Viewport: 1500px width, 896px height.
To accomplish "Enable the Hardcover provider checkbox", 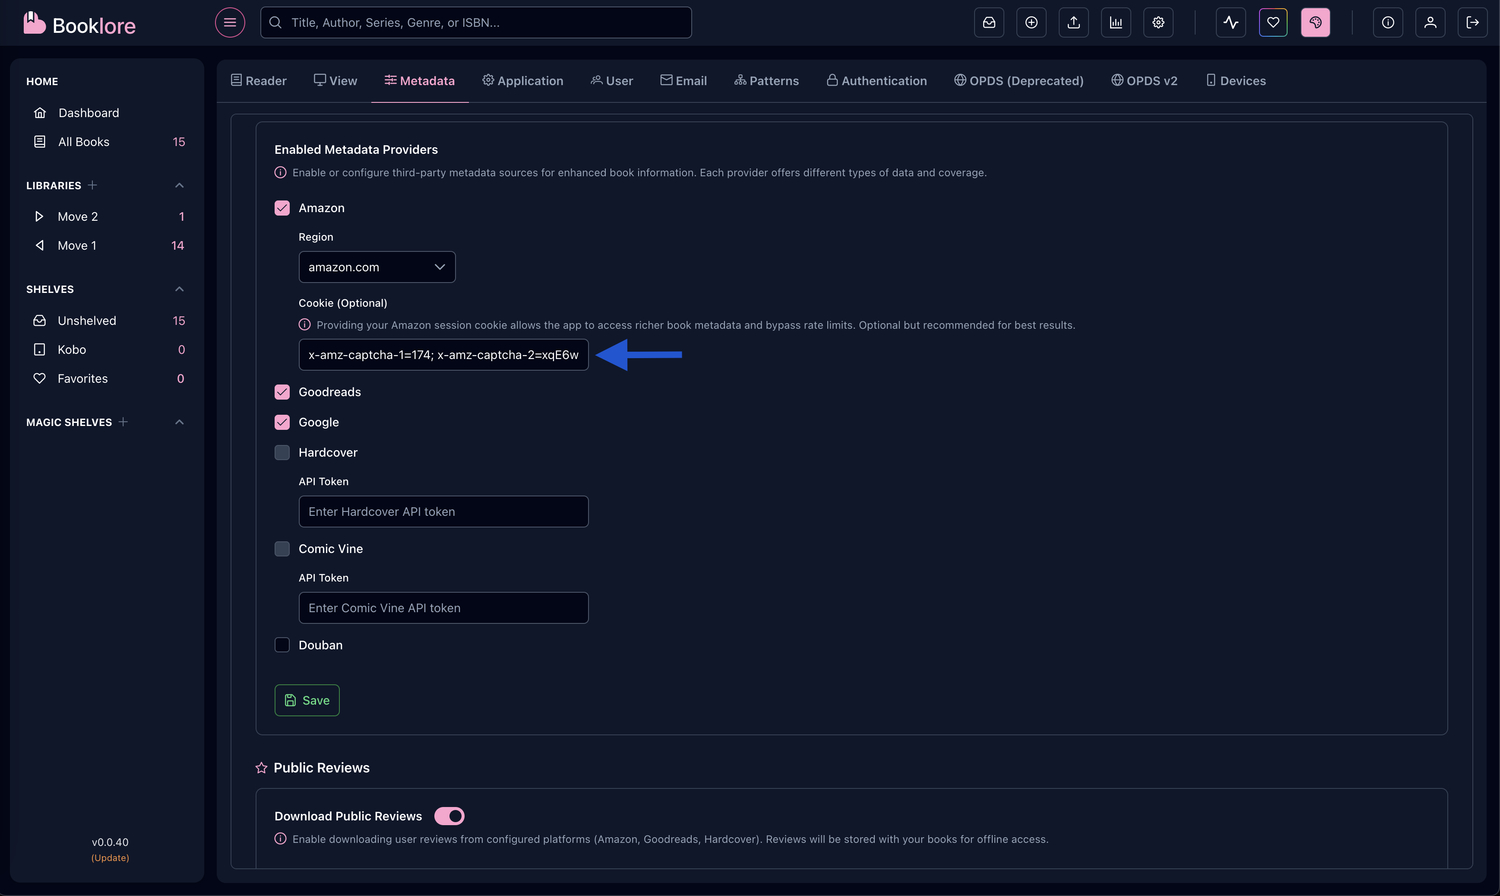I will [x=282, y=452].
